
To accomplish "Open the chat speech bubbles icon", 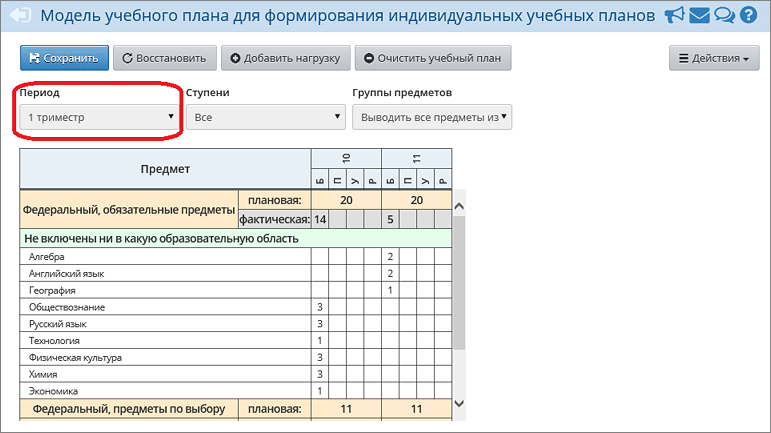I will 724,16.
